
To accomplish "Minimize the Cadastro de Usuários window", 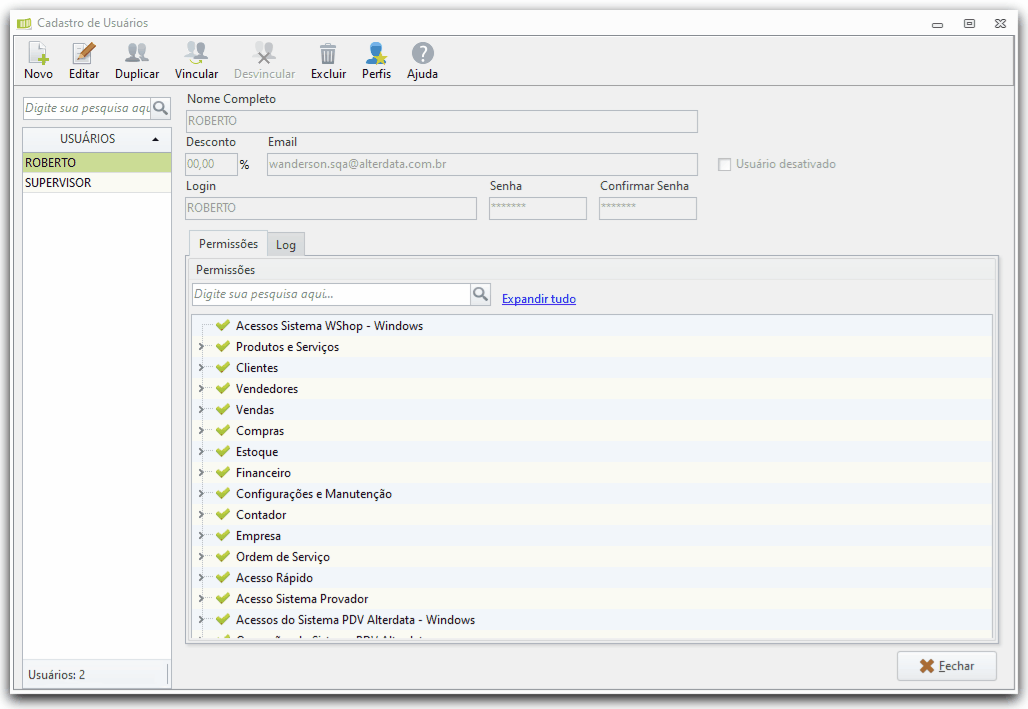I will click(938, 25).
